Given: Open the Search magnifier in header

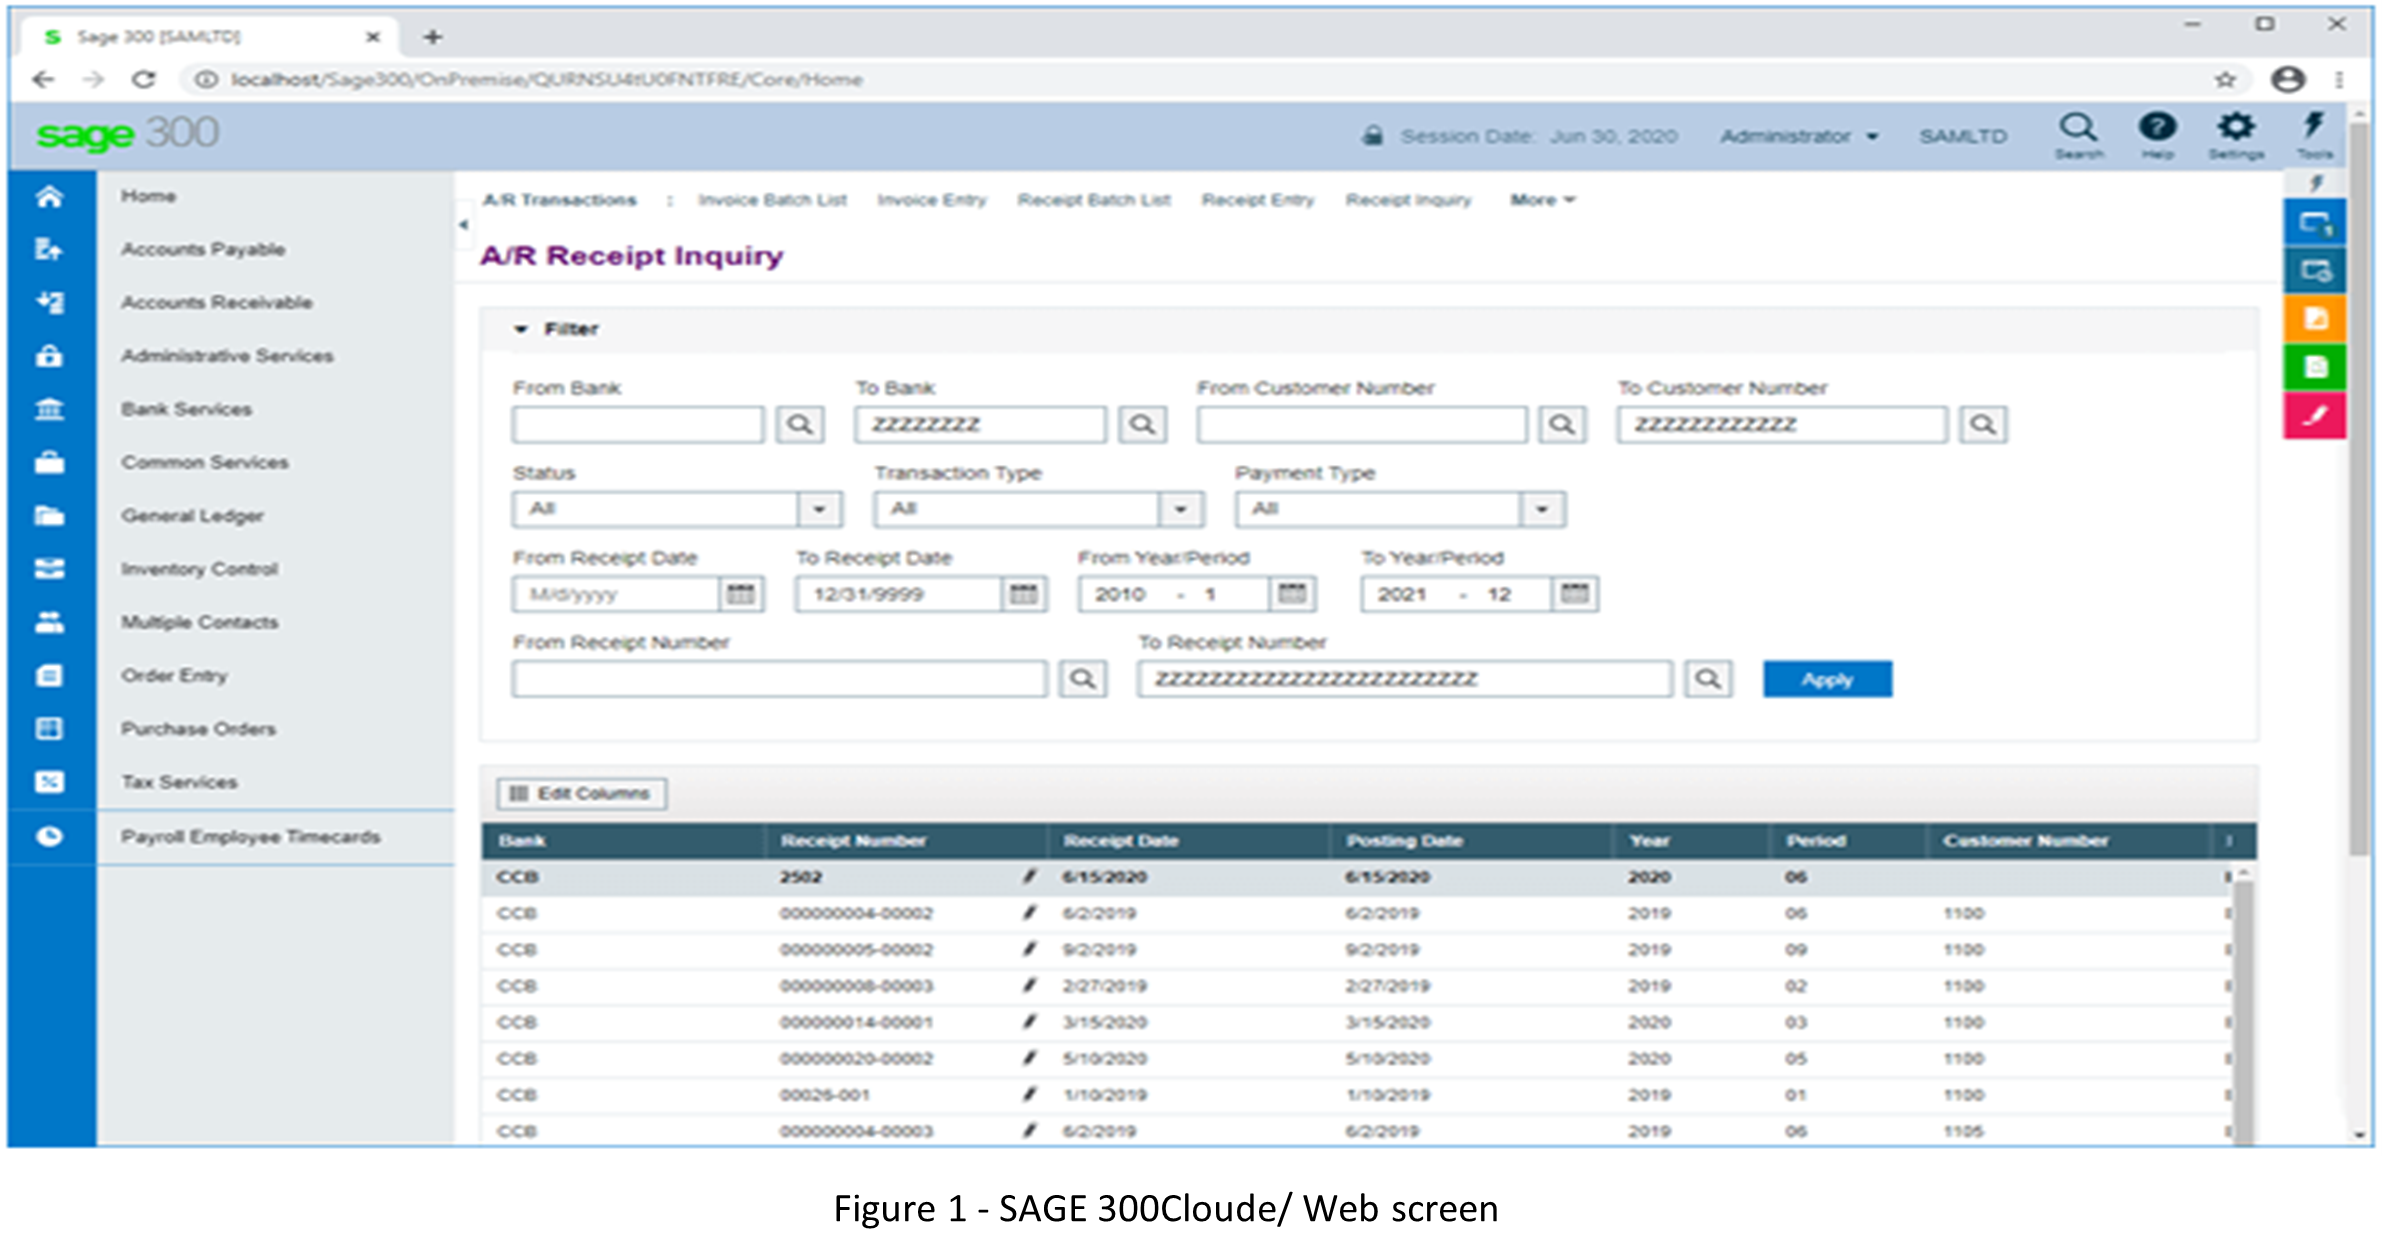Looking at the screenshot, I should point(2078,134).
